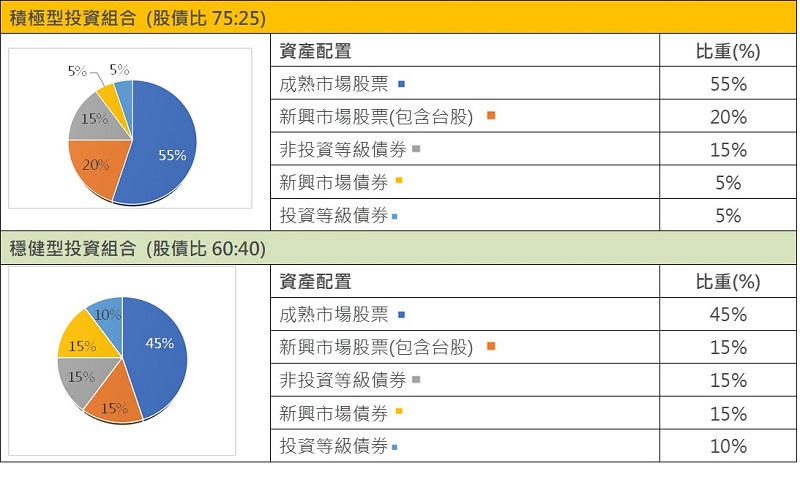The height and width of the screenshot is (496, 800).
Task: Click the 55% weight cell for 成熟市場股票
Action: [x=728, y=83]
